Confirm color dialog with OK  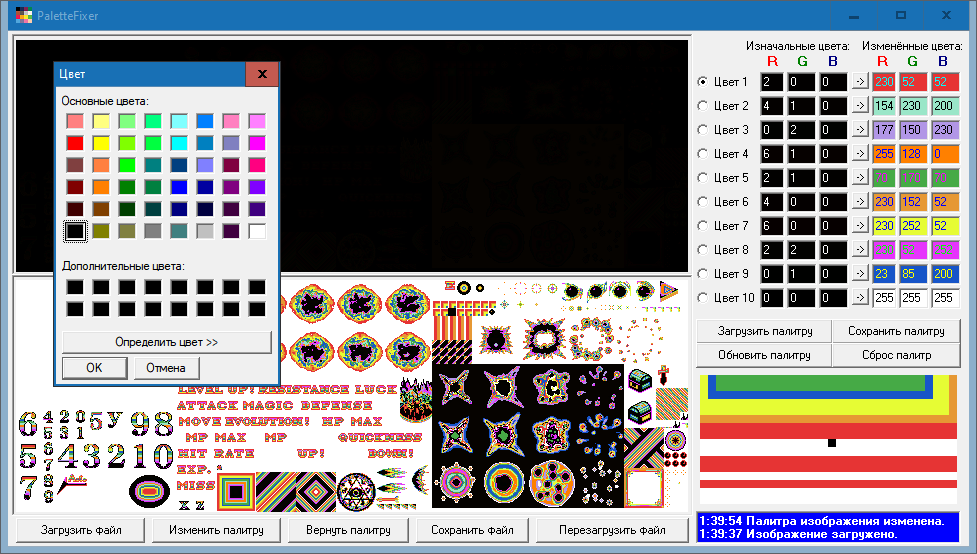[94, 368]
